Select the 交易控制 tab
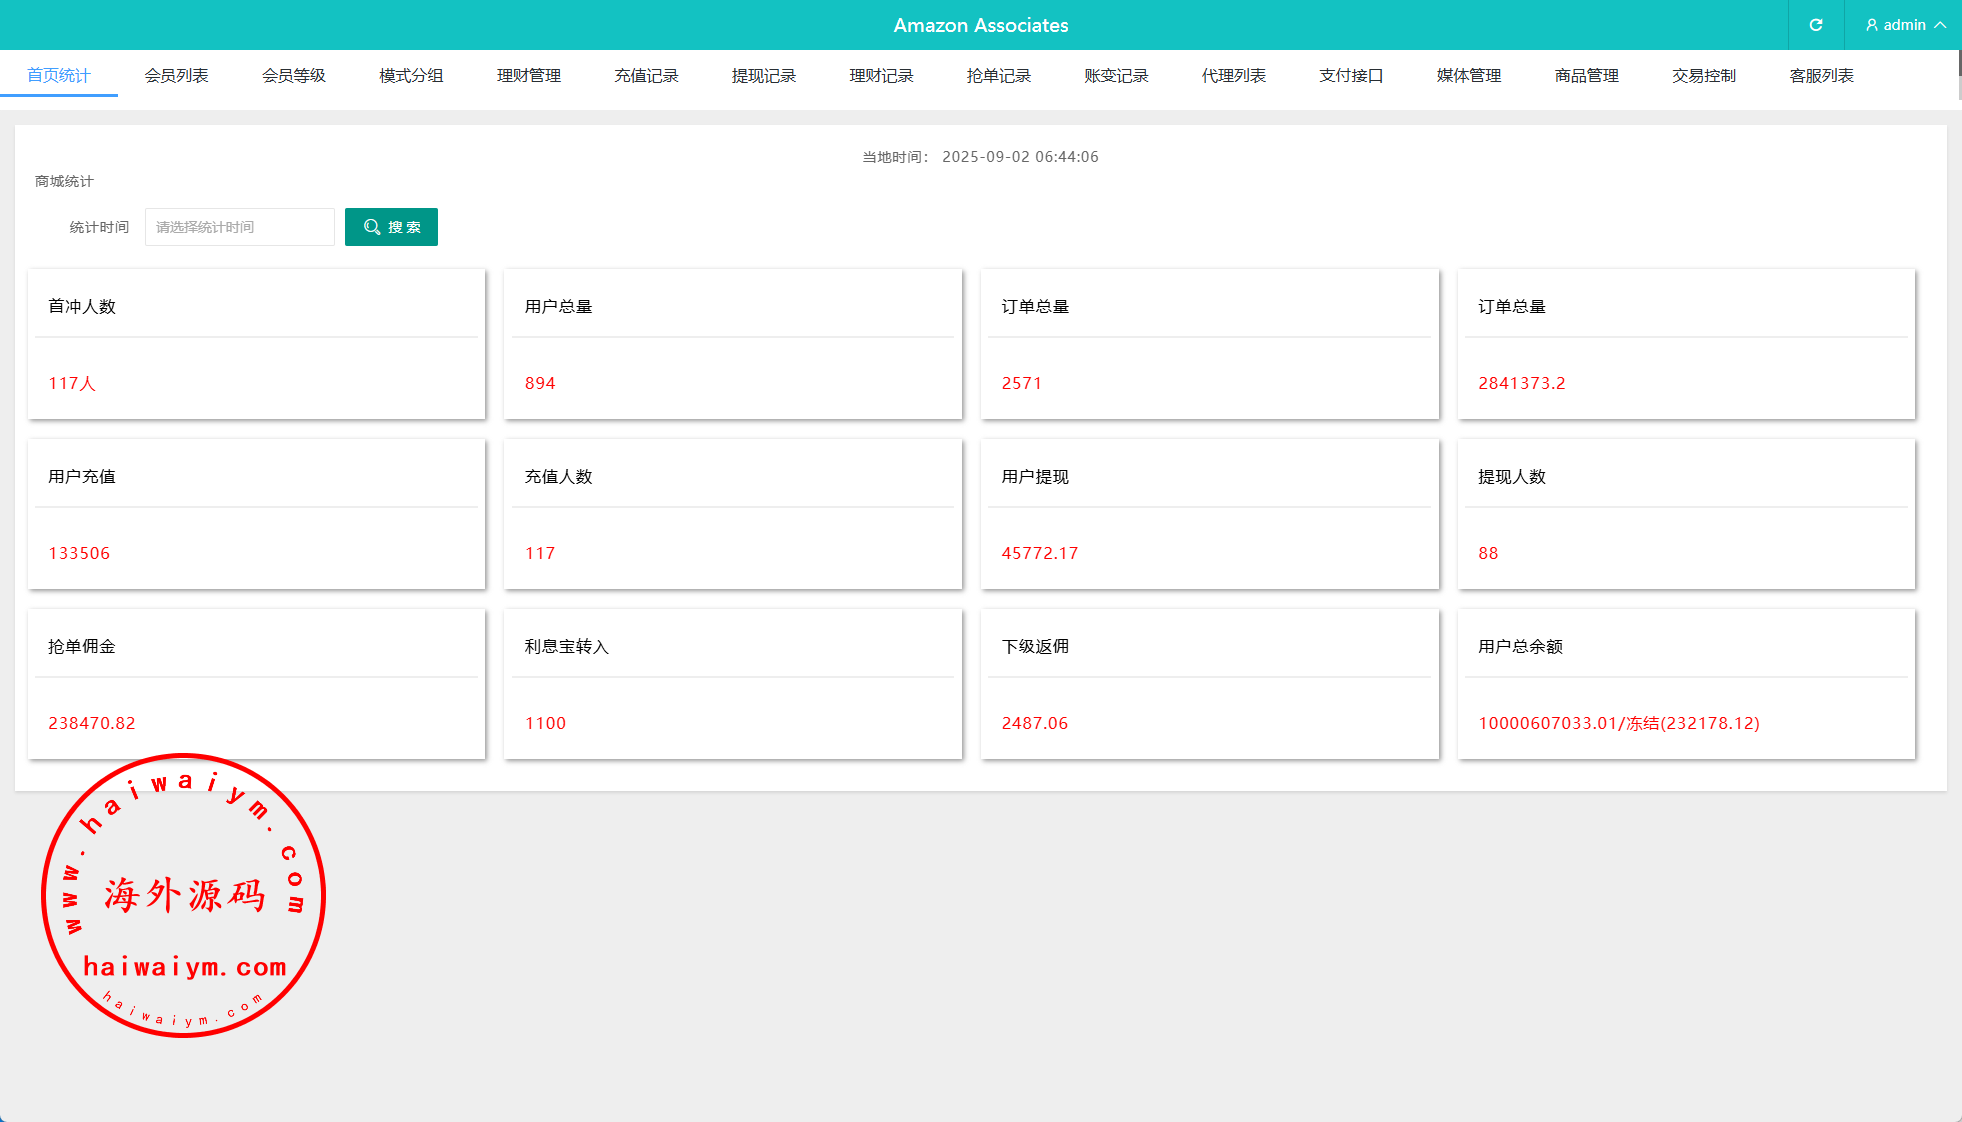The height and width of the screenshot is (1122, 1962). coord(1703,76)
